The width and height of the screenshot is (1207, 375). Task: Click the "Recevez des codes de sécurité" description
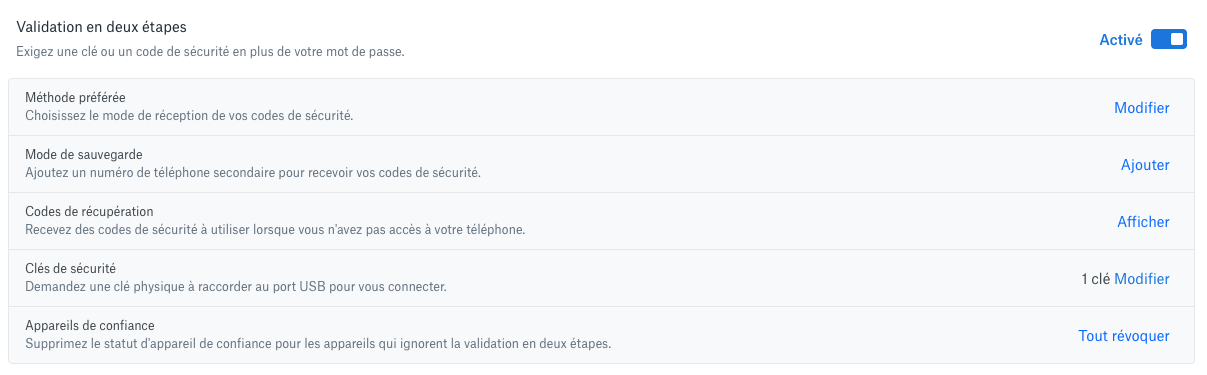275,230
